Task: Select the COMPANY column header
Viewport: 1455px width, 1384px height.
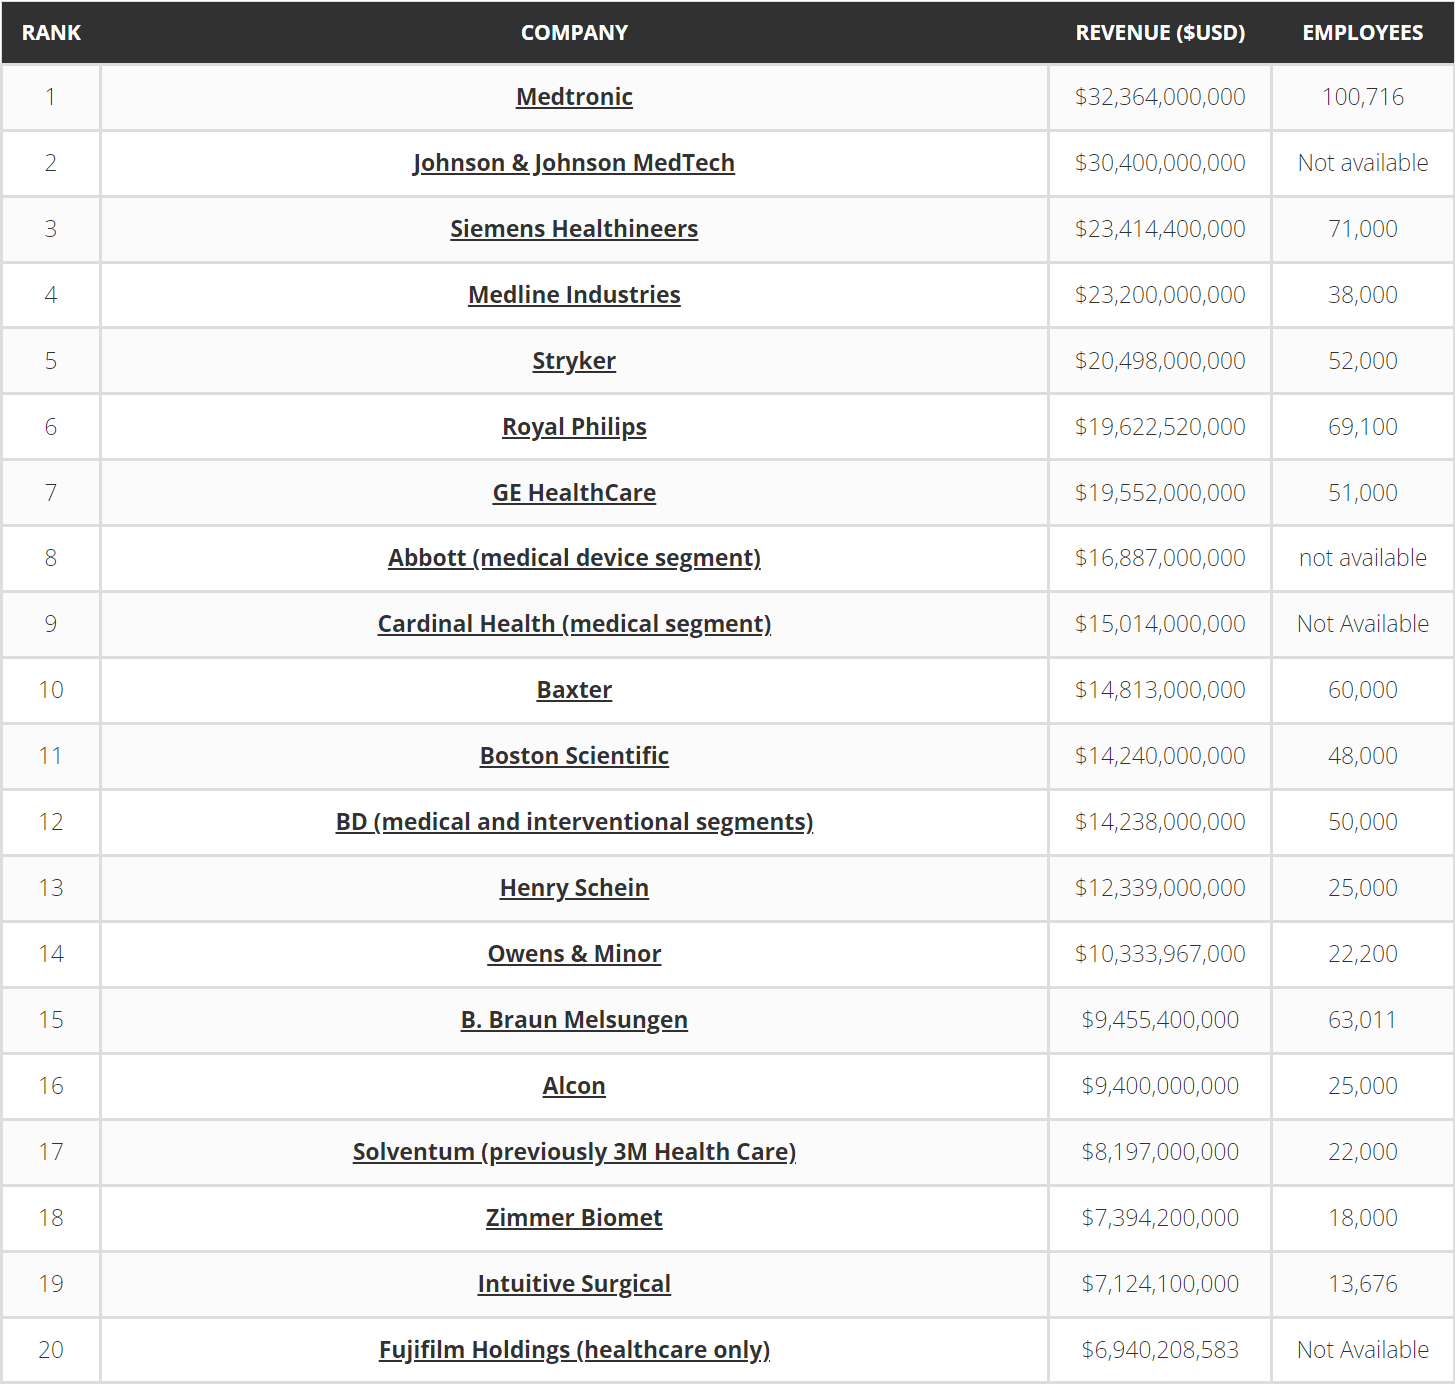Action: (x=574, y=33)
